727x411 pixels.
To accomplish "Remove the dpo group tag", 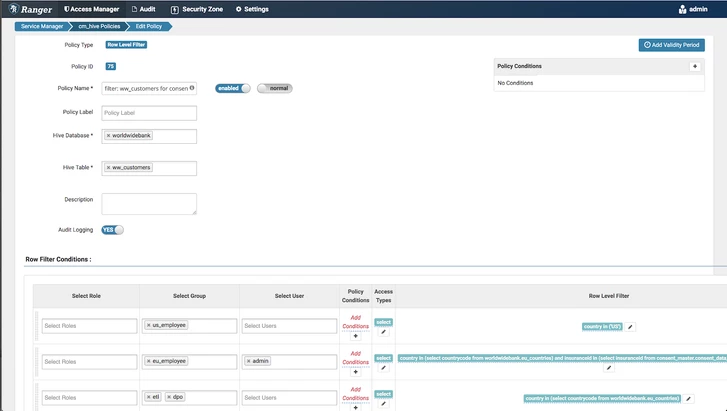I will click(169, 397).
